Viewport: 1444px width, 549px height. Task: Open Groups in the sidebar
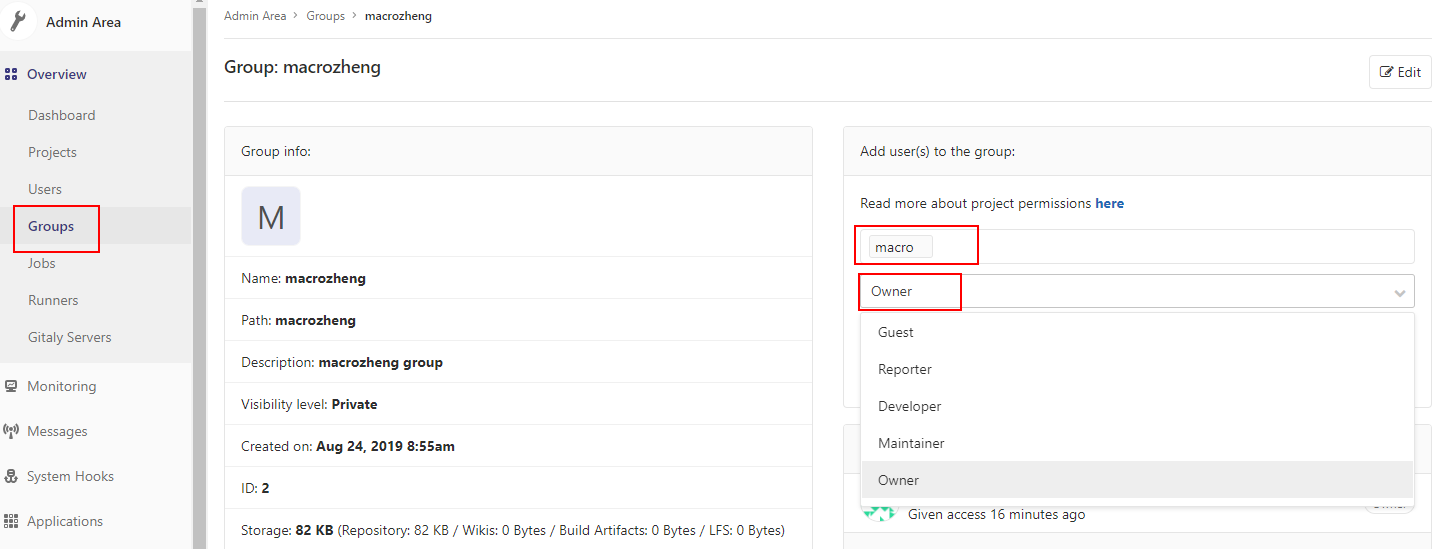coord(51,226)
